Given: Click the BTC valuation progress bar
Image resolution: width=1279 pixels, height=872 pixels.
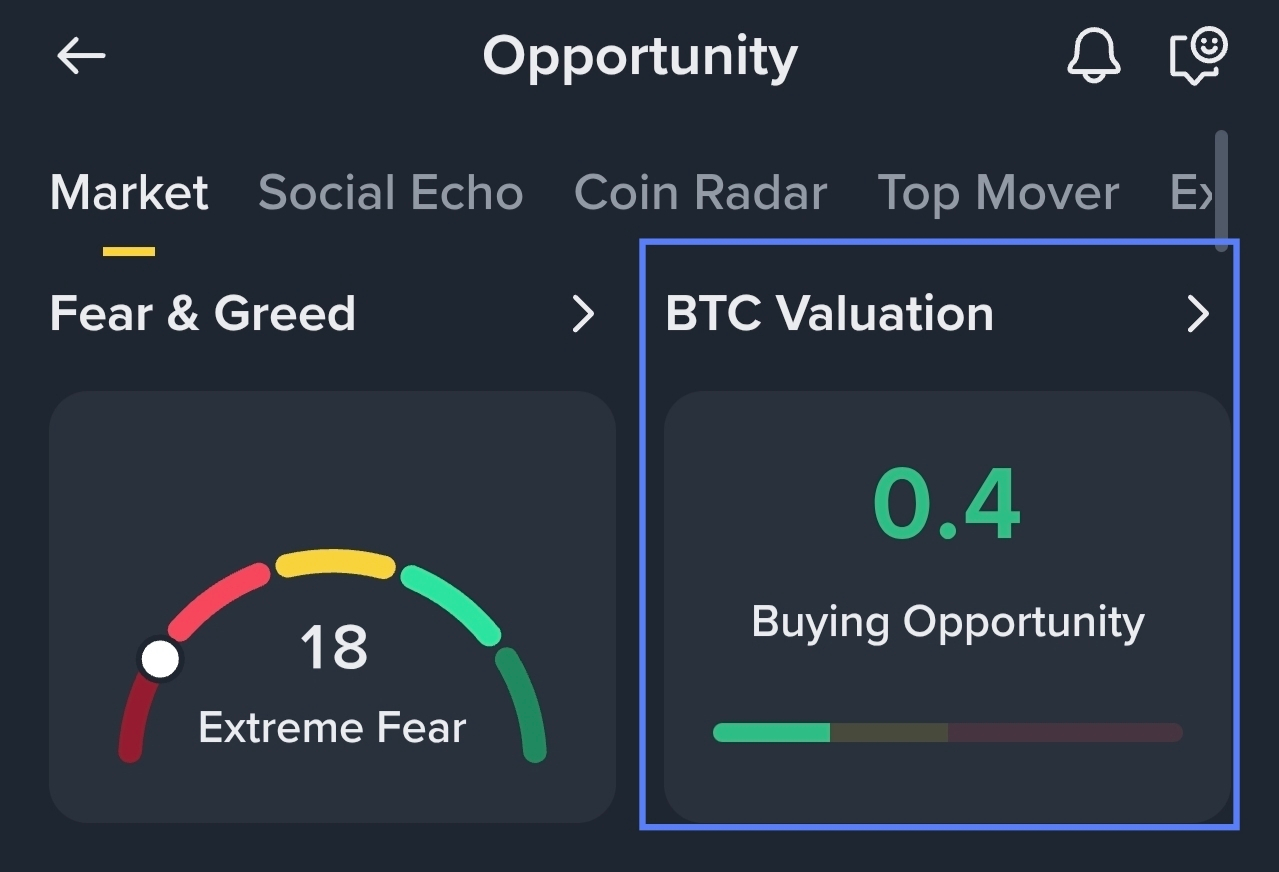Looking at the screenshot, I should point(948,733).
